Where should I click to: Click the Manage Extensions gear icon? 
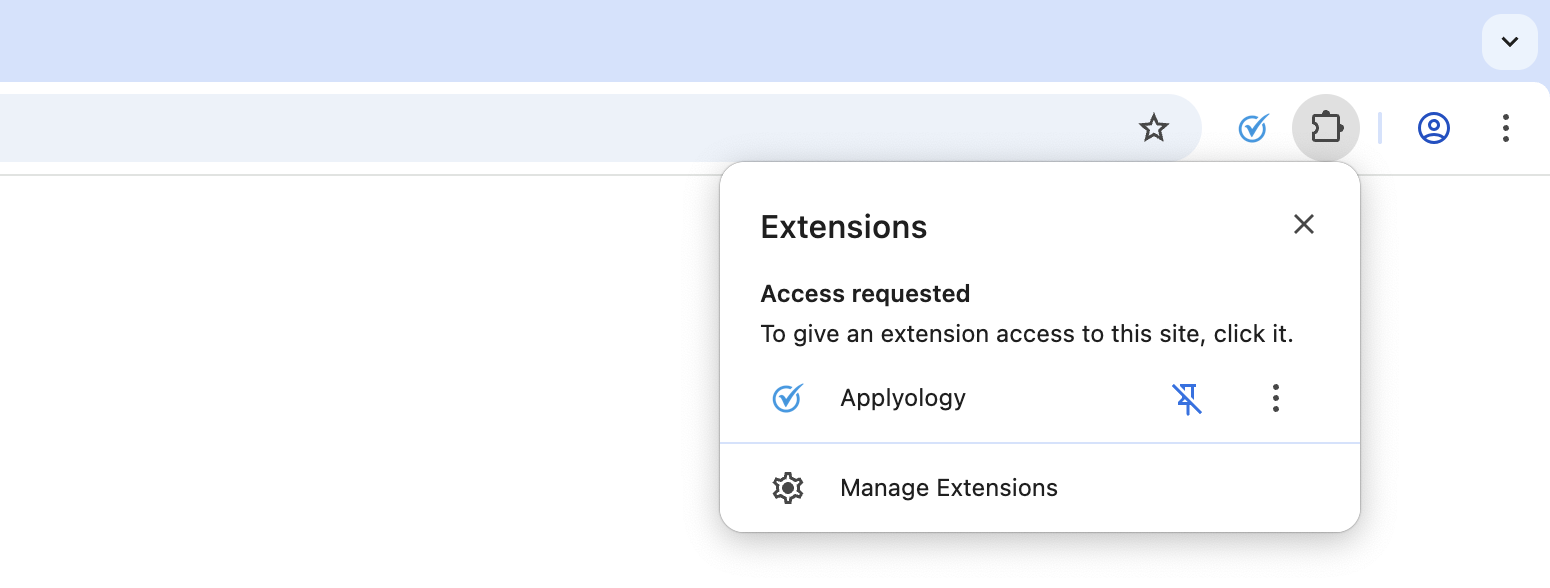(x=788, y=487)
